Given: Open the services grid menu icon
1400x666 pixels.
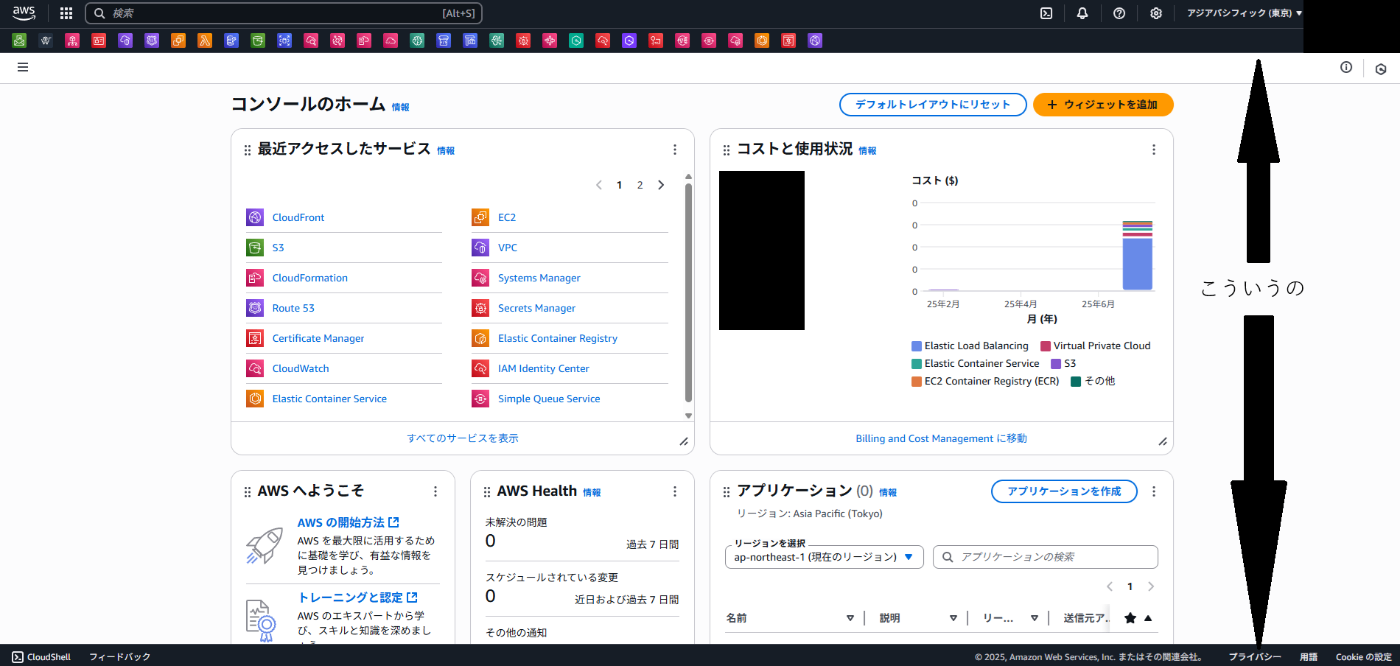Looking at the screenshot, I should tap(66, 13).
